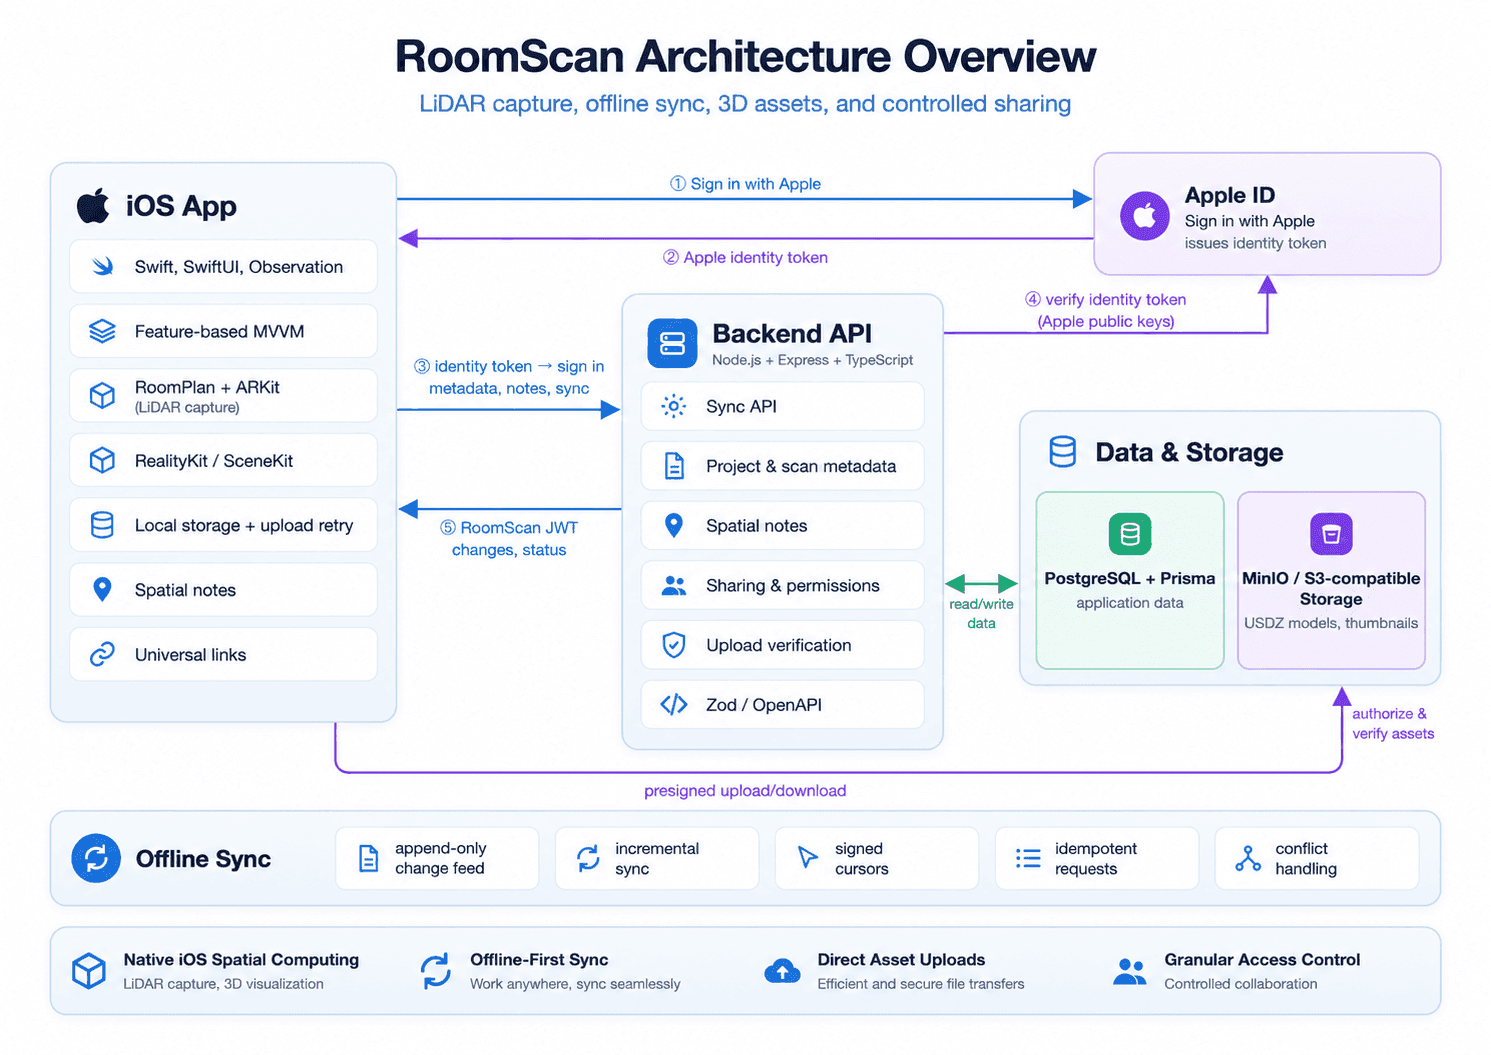Click the verify identity token label
1491x1055 pixels.
pos(1105,310)
